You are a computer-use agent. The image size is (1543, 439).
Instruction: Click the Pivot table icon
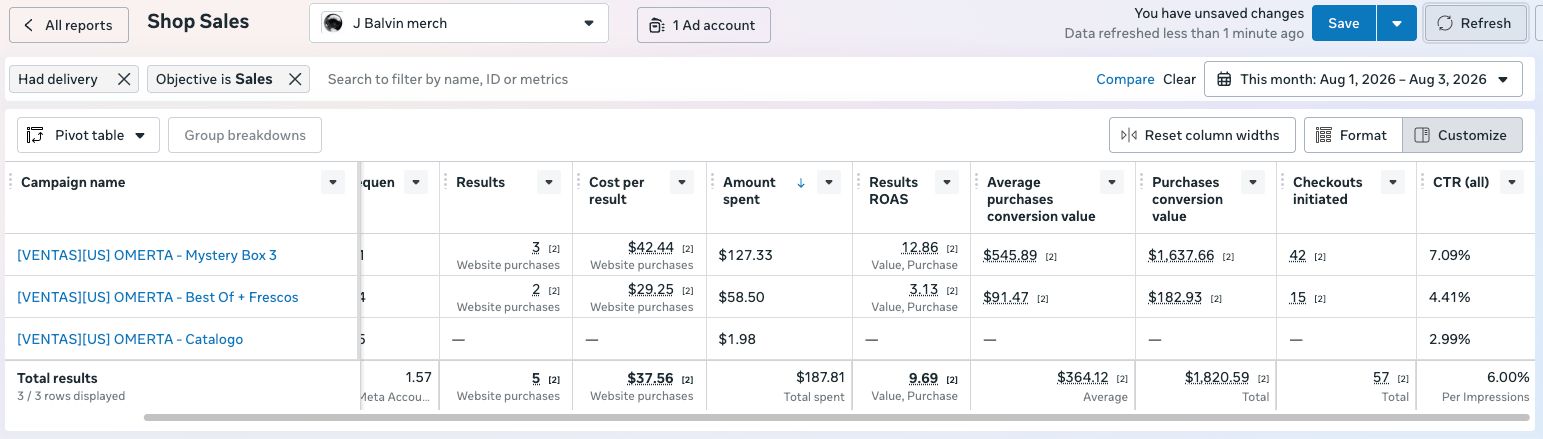[x=36, y=135]
